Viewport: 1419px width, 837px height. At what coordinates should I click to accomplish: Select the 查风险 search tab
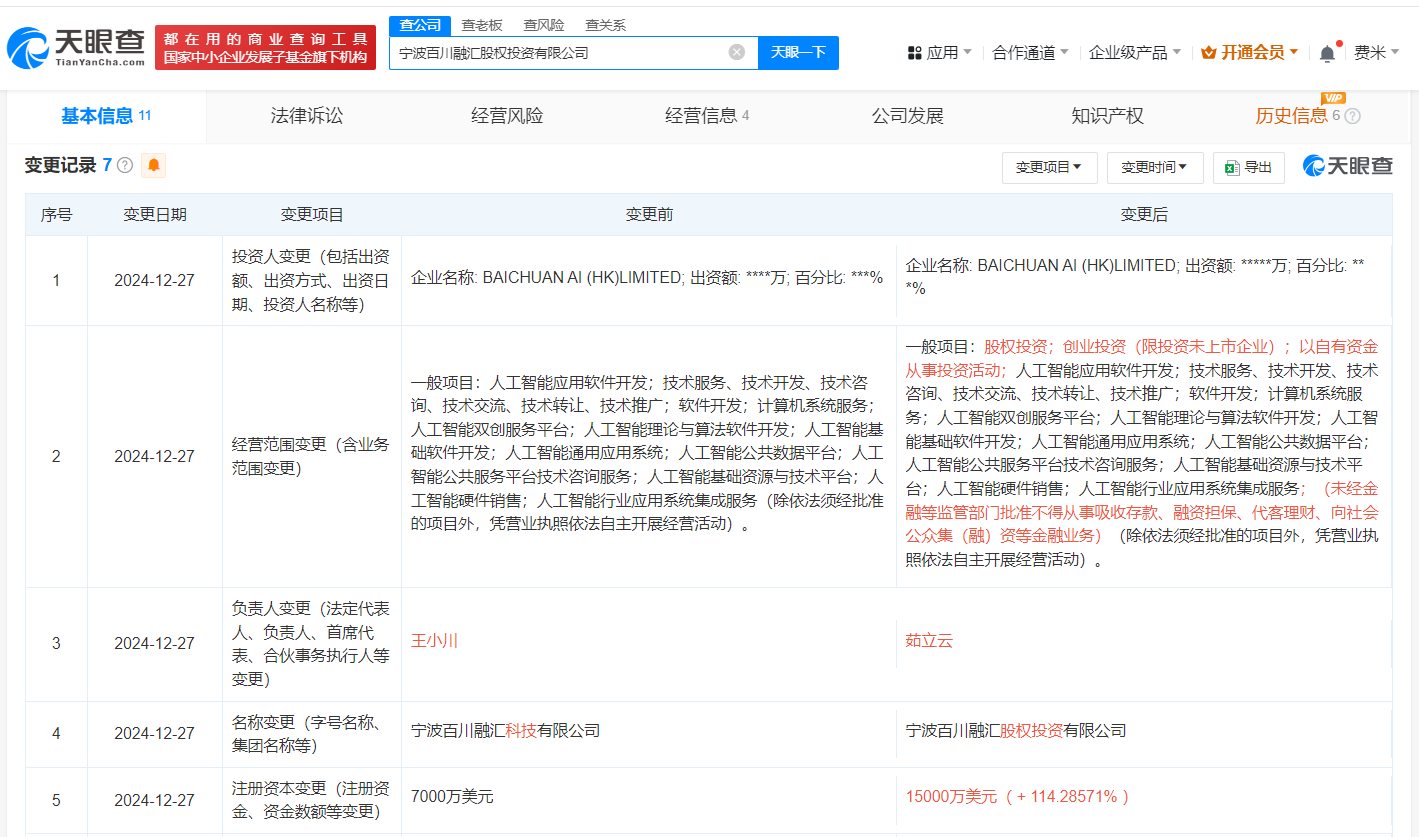[546, 25]
